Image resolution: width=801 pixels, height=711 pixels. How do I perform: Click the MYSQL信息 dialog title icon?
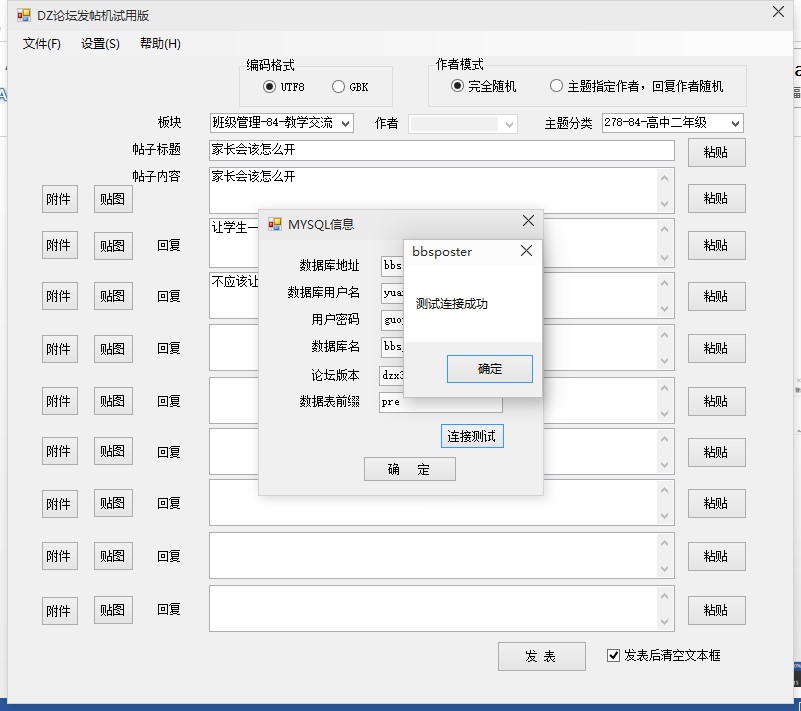coord(274,224)
